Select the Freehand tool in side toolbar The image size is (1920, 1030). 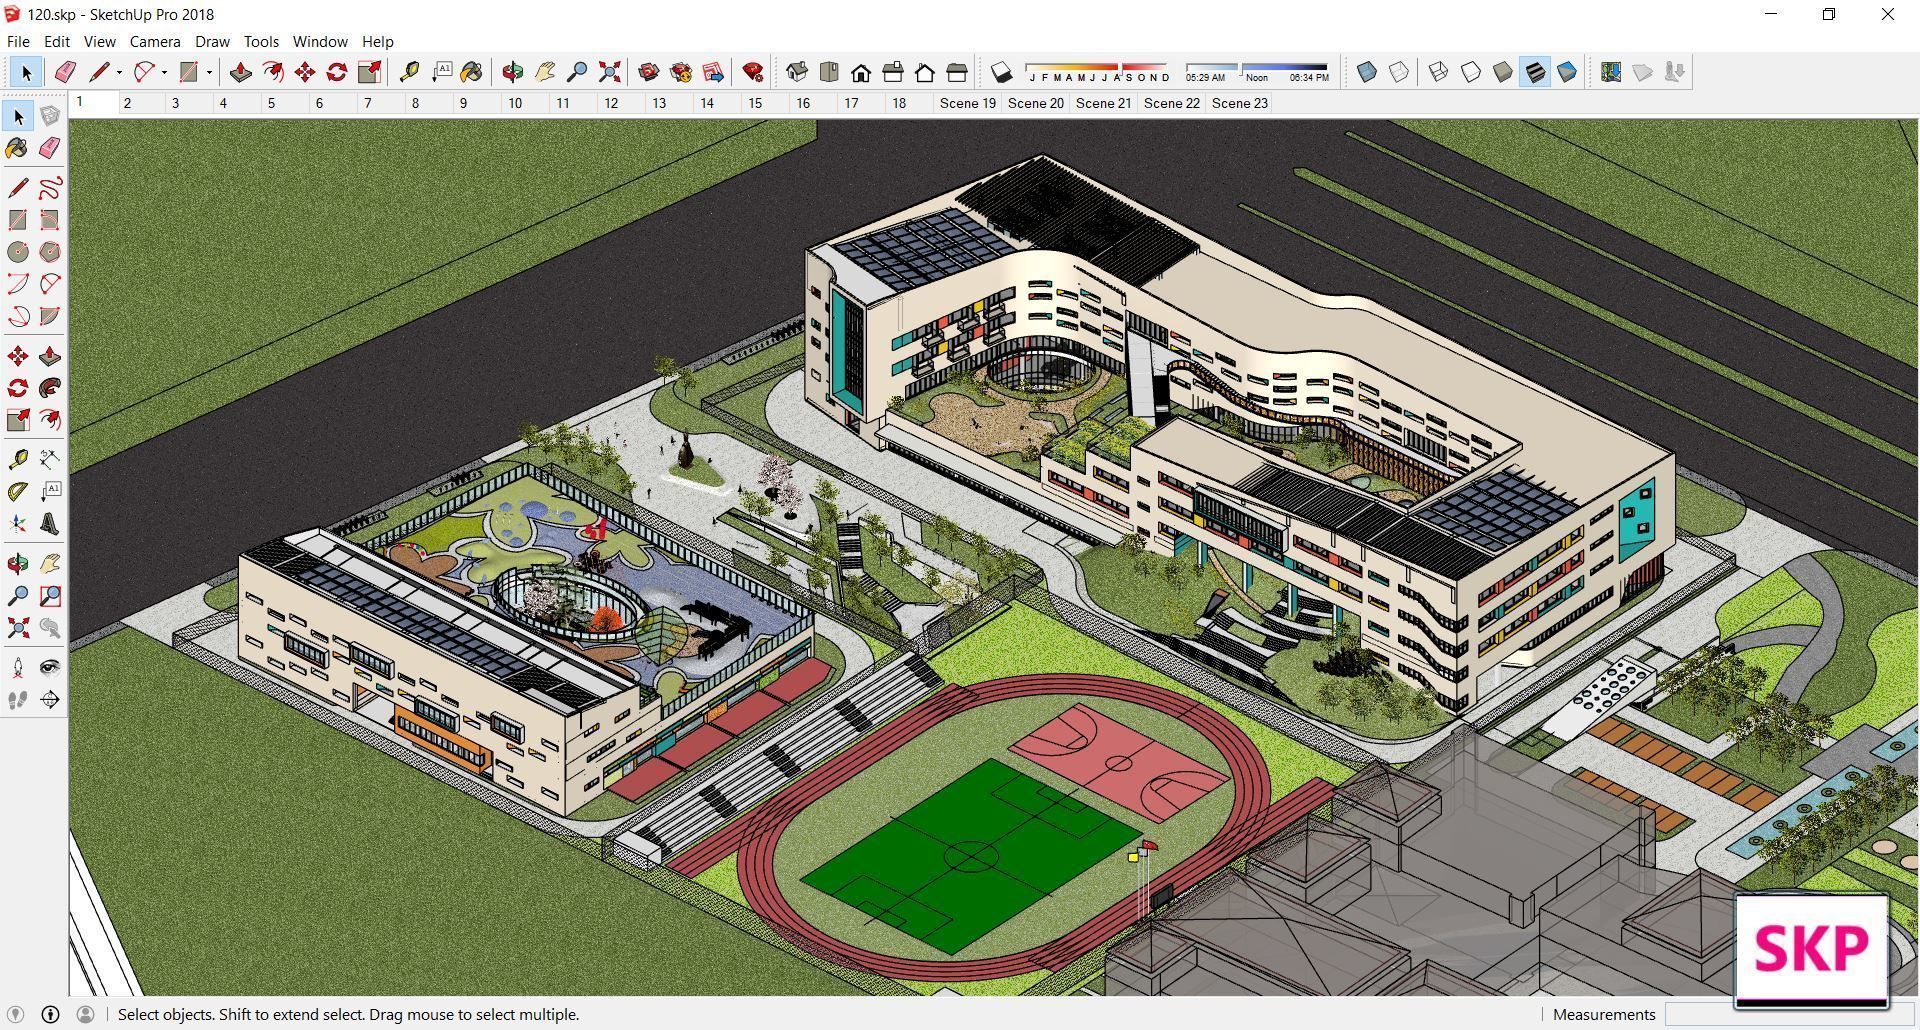point(50,188)
